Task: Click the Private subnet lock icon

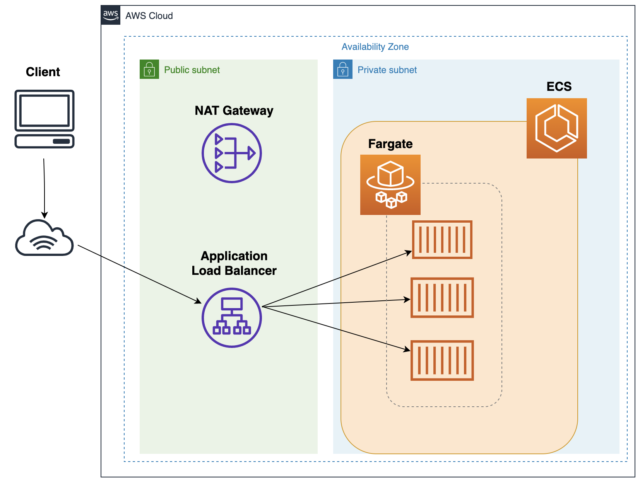Action: pos(343,69)
